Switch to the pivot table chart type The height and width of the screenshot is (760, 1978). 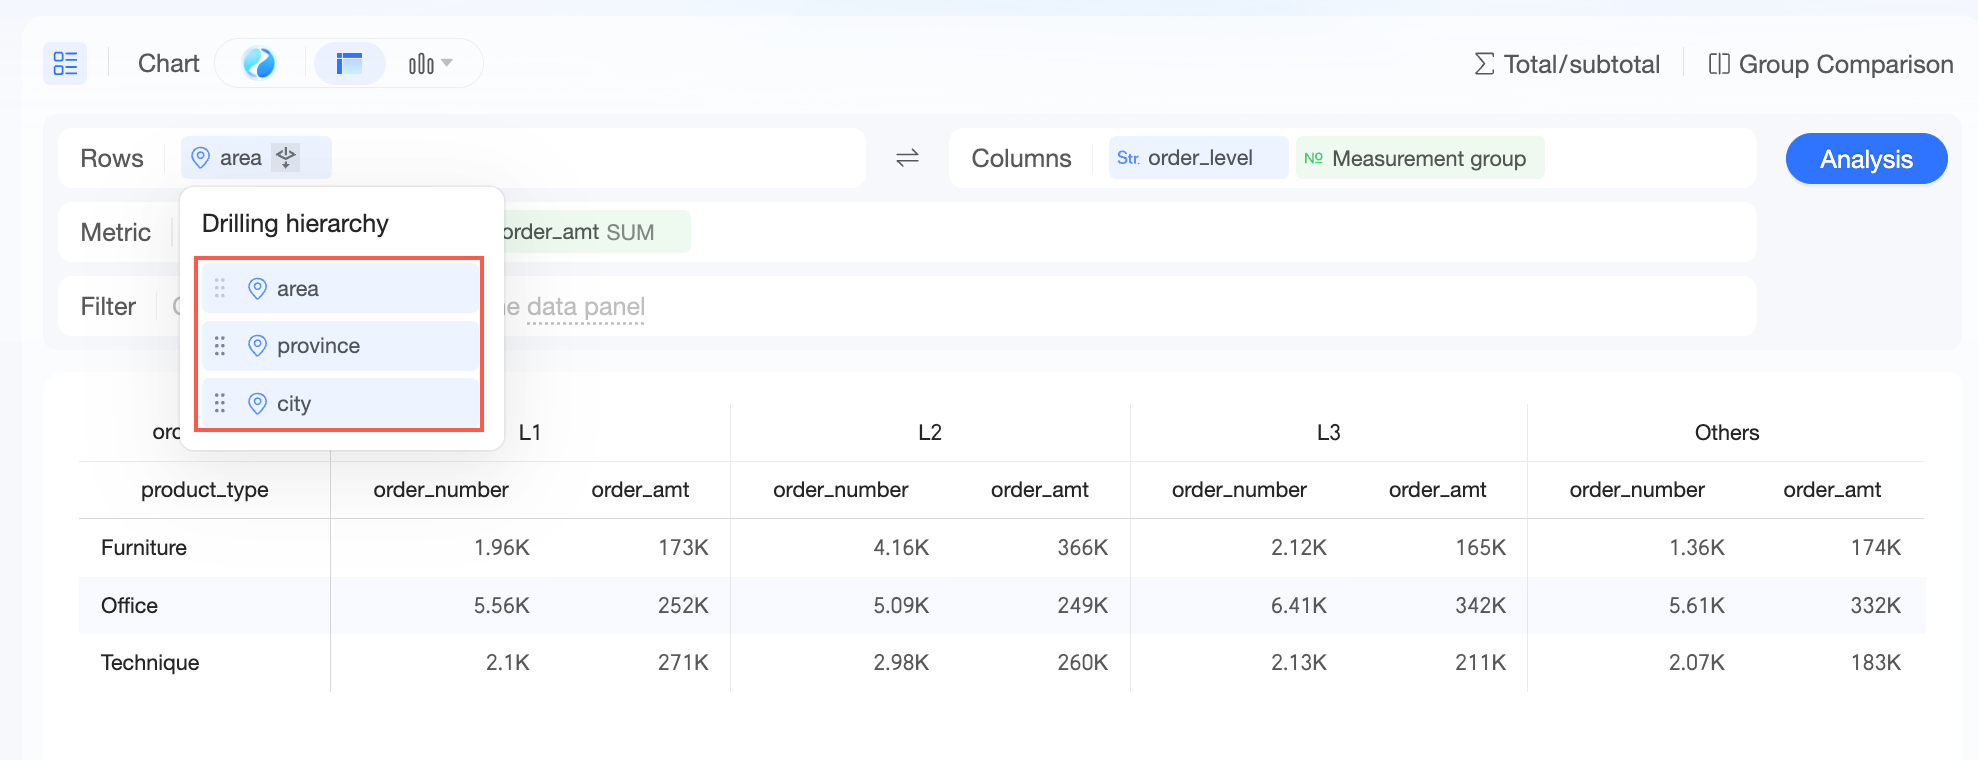point(349,64)
